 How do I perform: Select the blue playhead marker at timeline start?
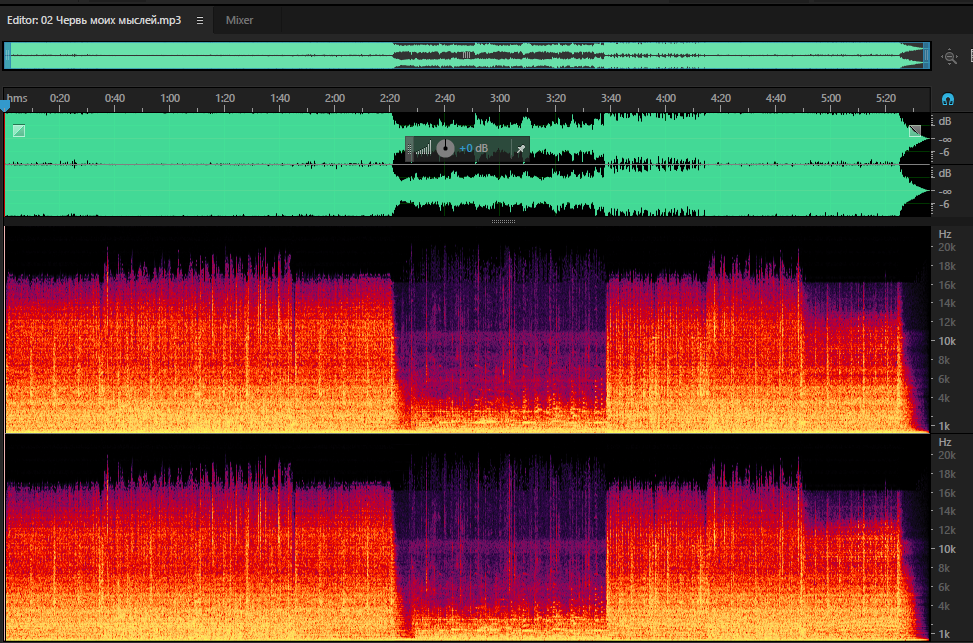coord(5,107)
